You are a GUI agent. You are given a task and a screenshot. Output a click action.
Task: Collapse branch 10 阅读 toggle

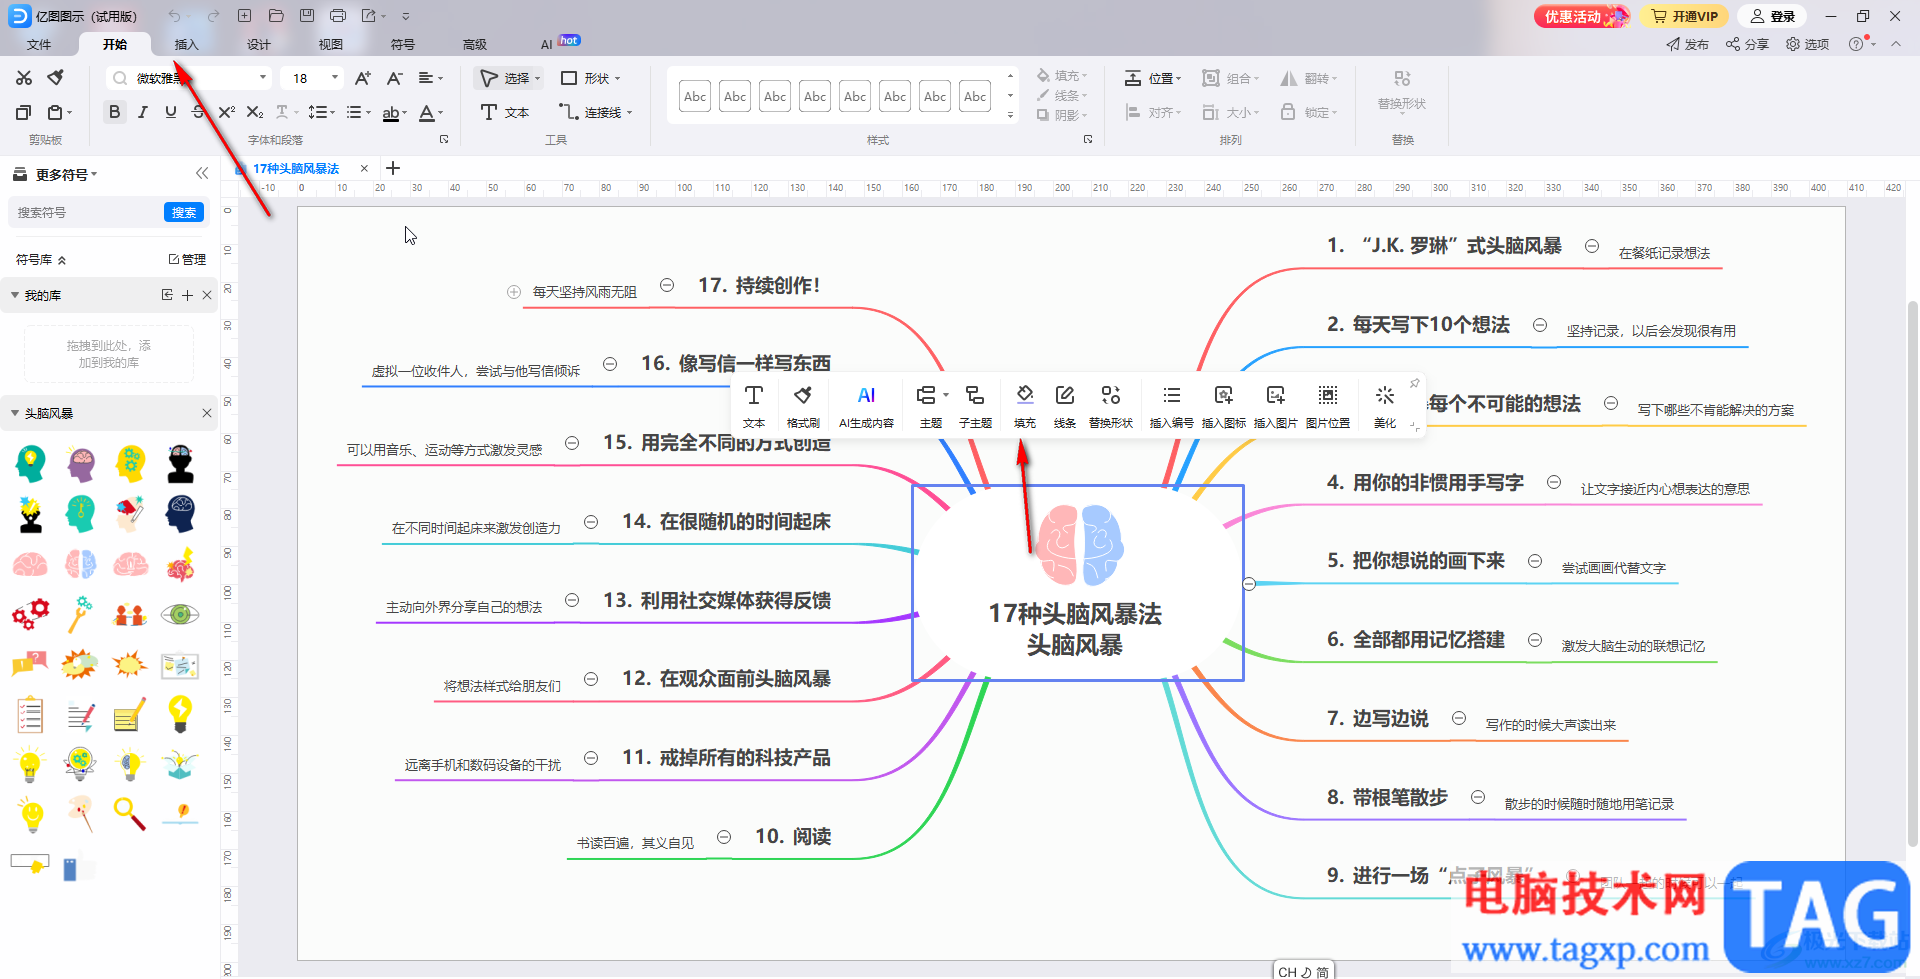[x=724, y=836]
